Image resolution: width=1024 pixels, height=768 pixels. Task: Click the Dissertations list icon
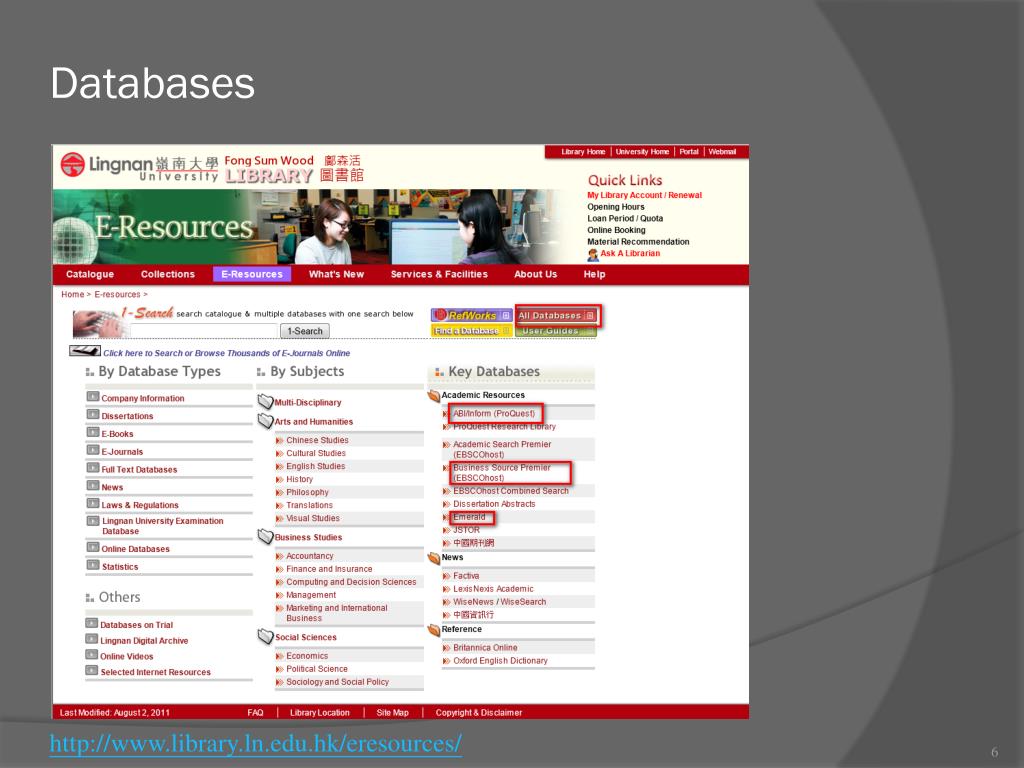coord(93,415)
